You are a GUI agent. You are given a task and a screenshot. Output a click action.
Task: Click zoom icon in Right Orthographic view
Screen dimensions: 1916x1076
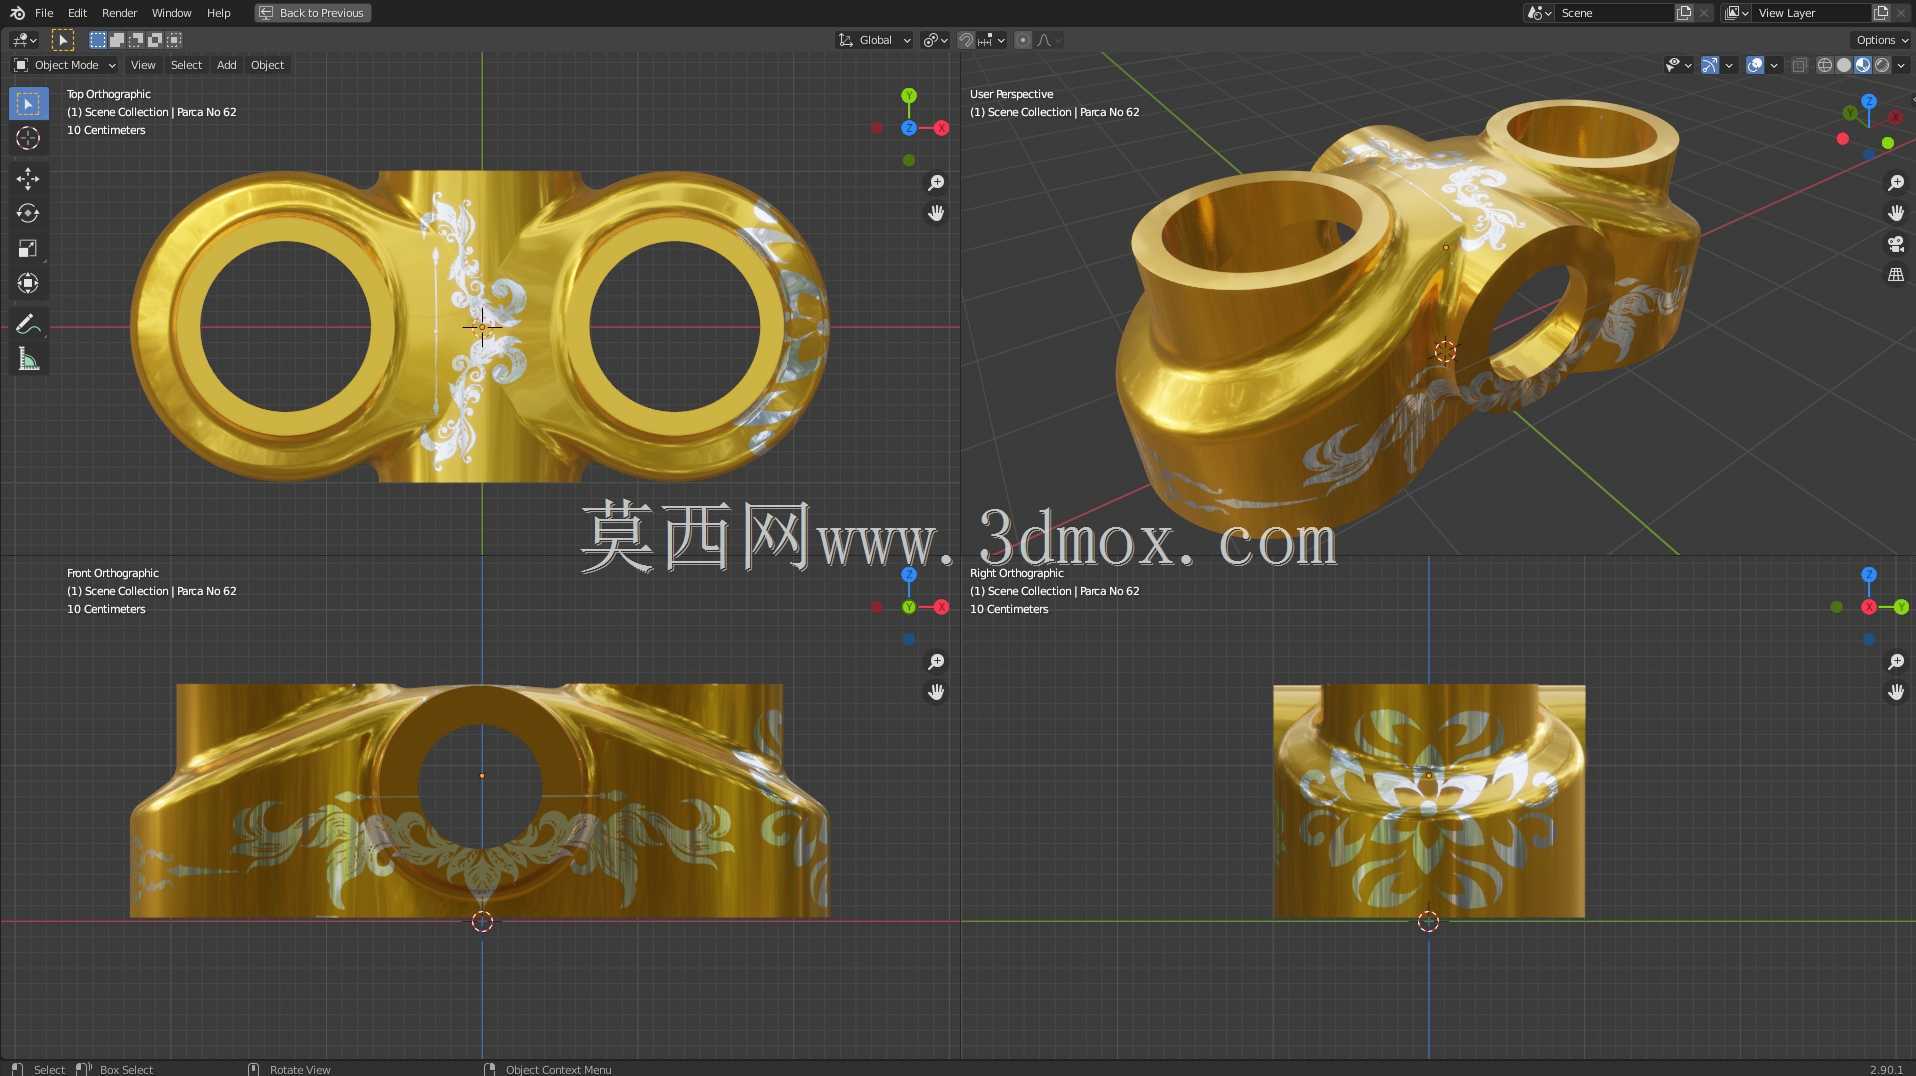(1896, 662)
